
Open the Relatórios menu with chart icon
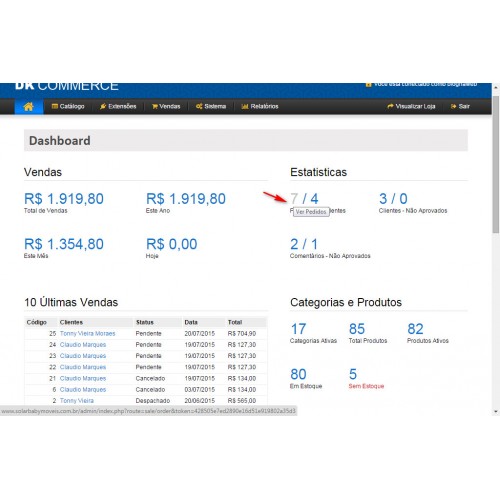260,106
